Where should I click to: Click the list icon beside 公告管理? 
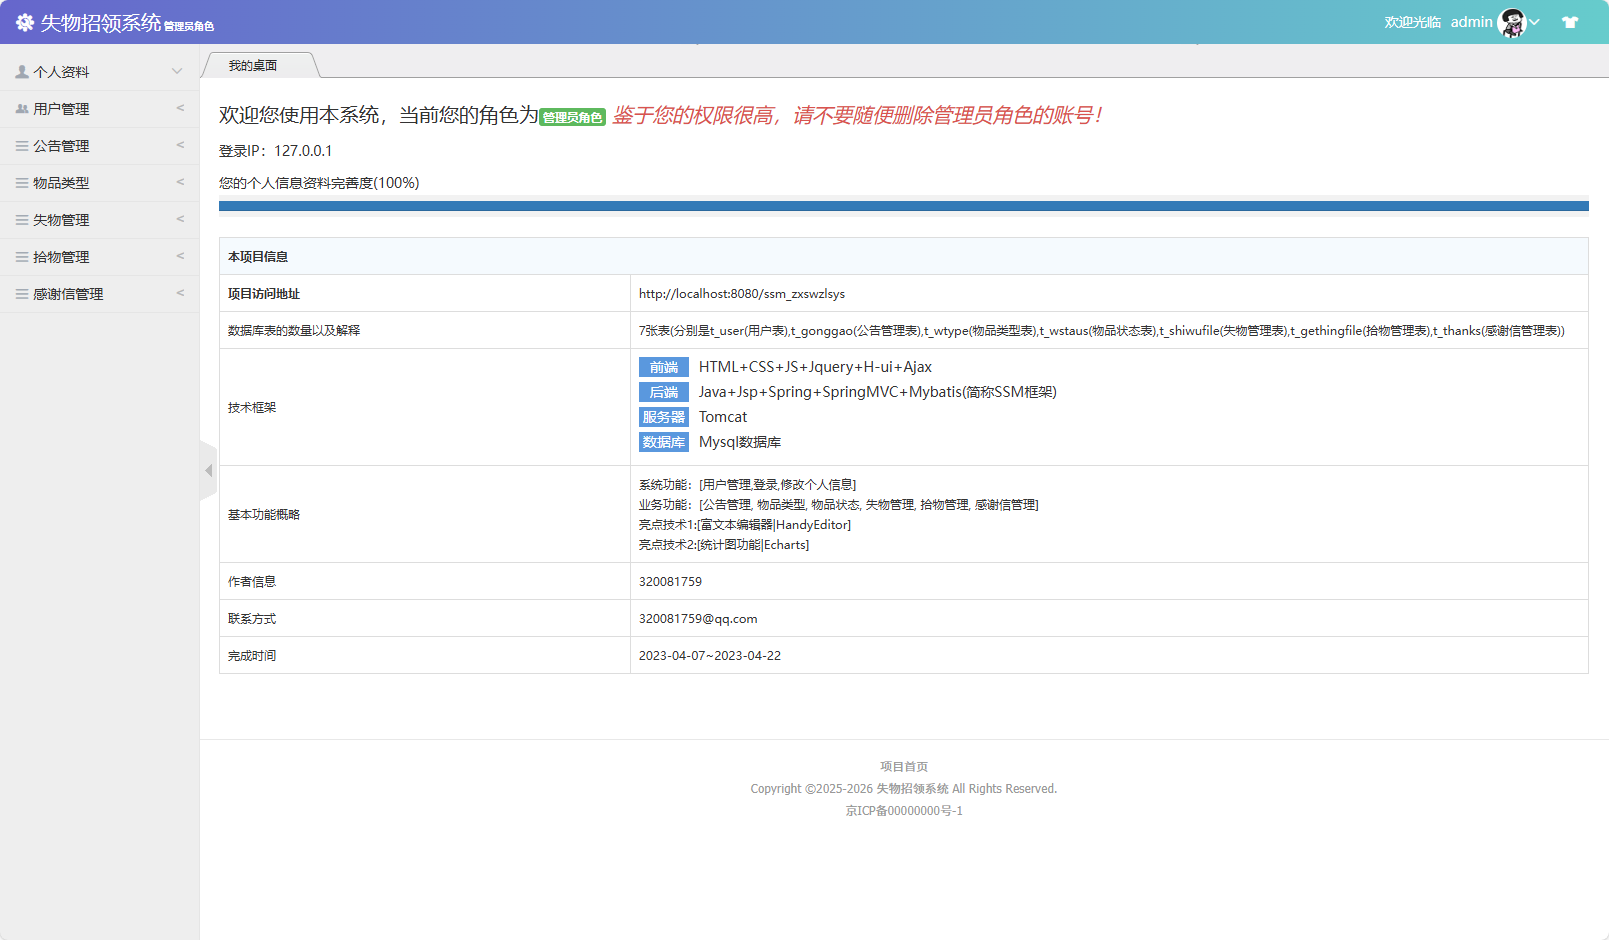coord(22,146)
